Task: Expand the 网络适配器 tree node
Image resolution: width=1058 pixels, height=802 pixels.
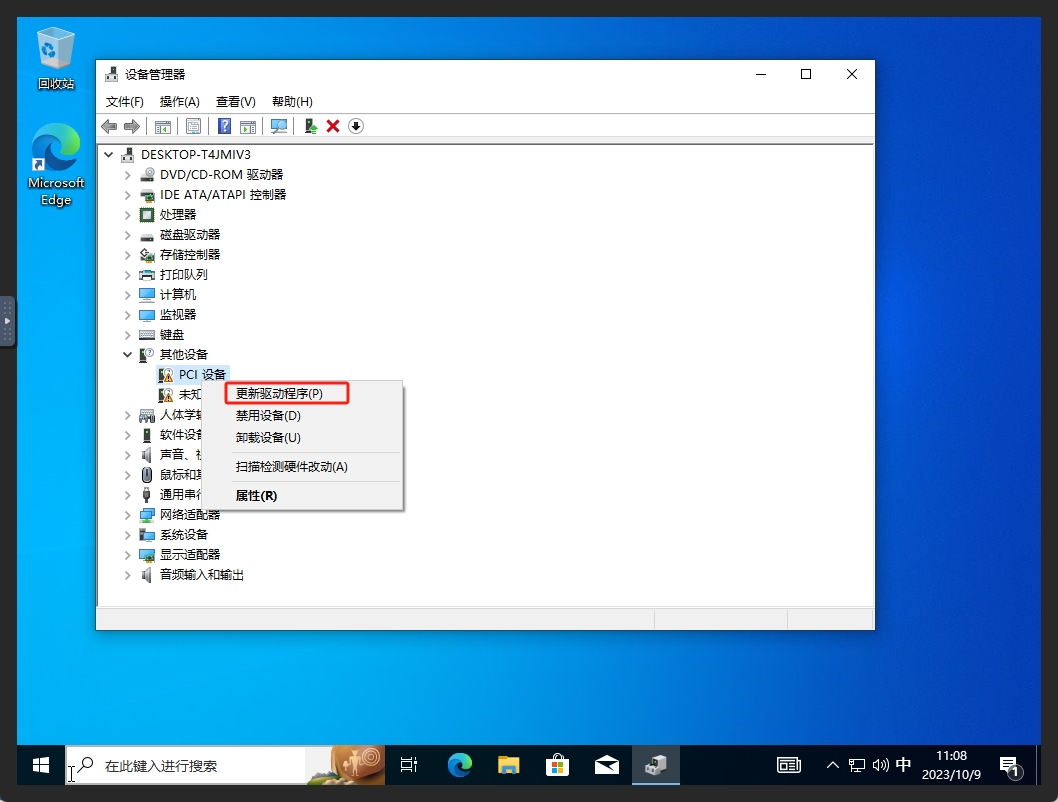Action: 126,515
